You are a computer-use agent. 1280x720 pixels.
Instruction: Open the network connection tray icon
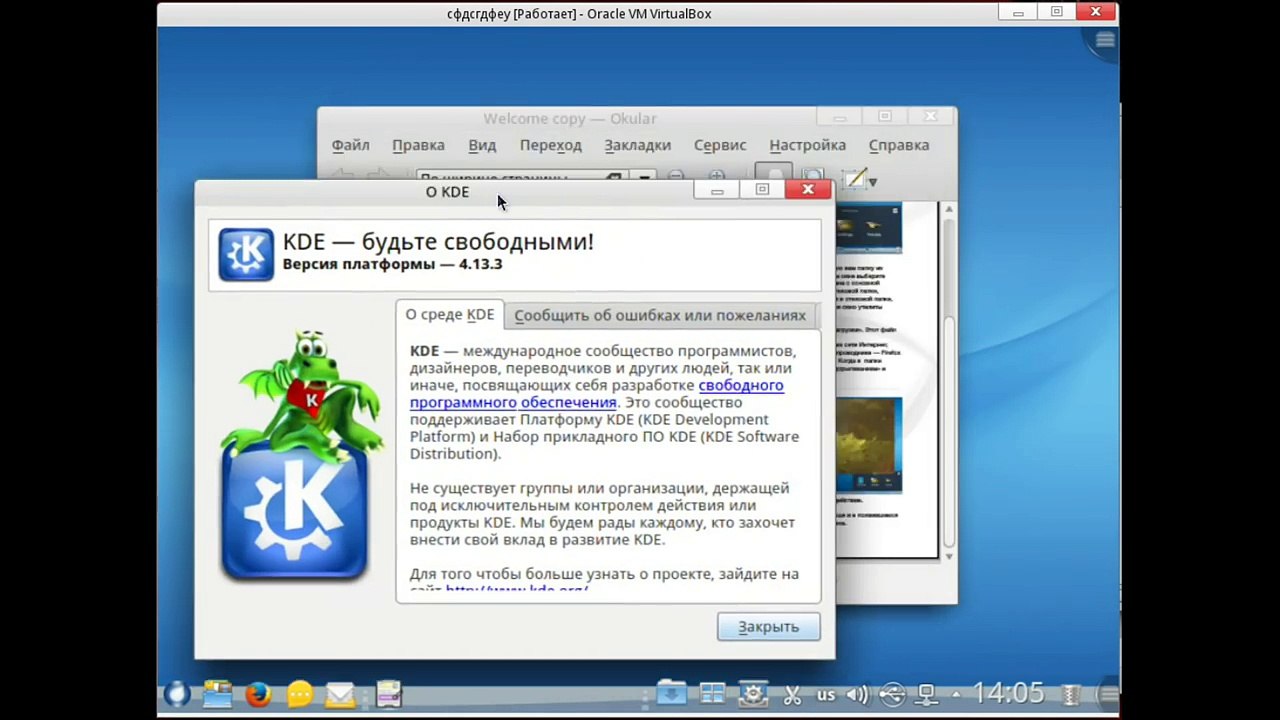coord(927,694)
